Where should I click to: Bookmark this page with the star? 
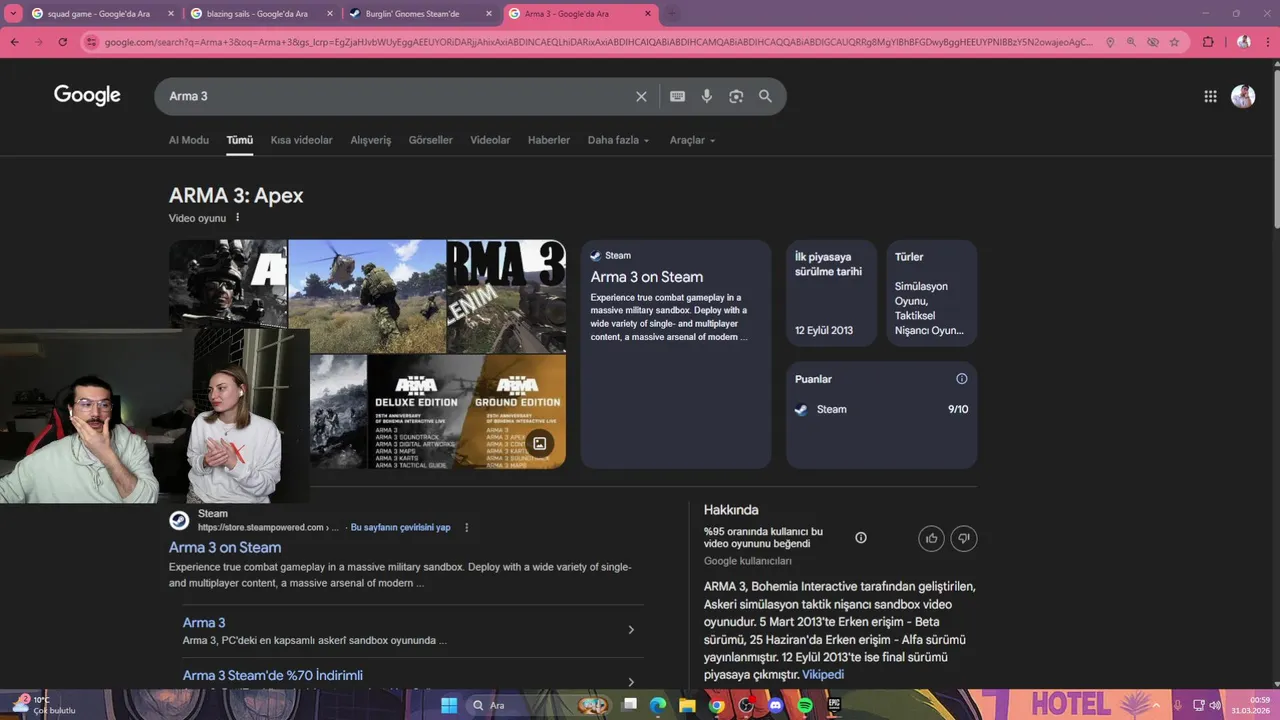pos(1174,42)
